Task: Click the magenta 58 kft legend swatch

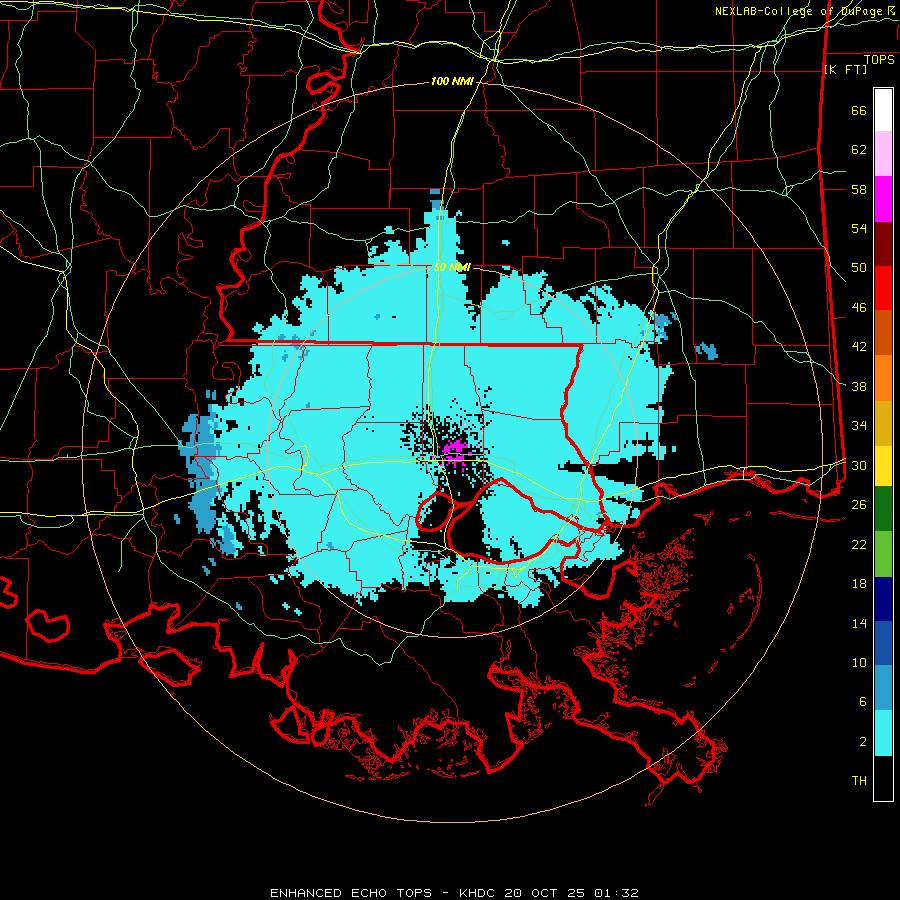Action: click(883, 199)
